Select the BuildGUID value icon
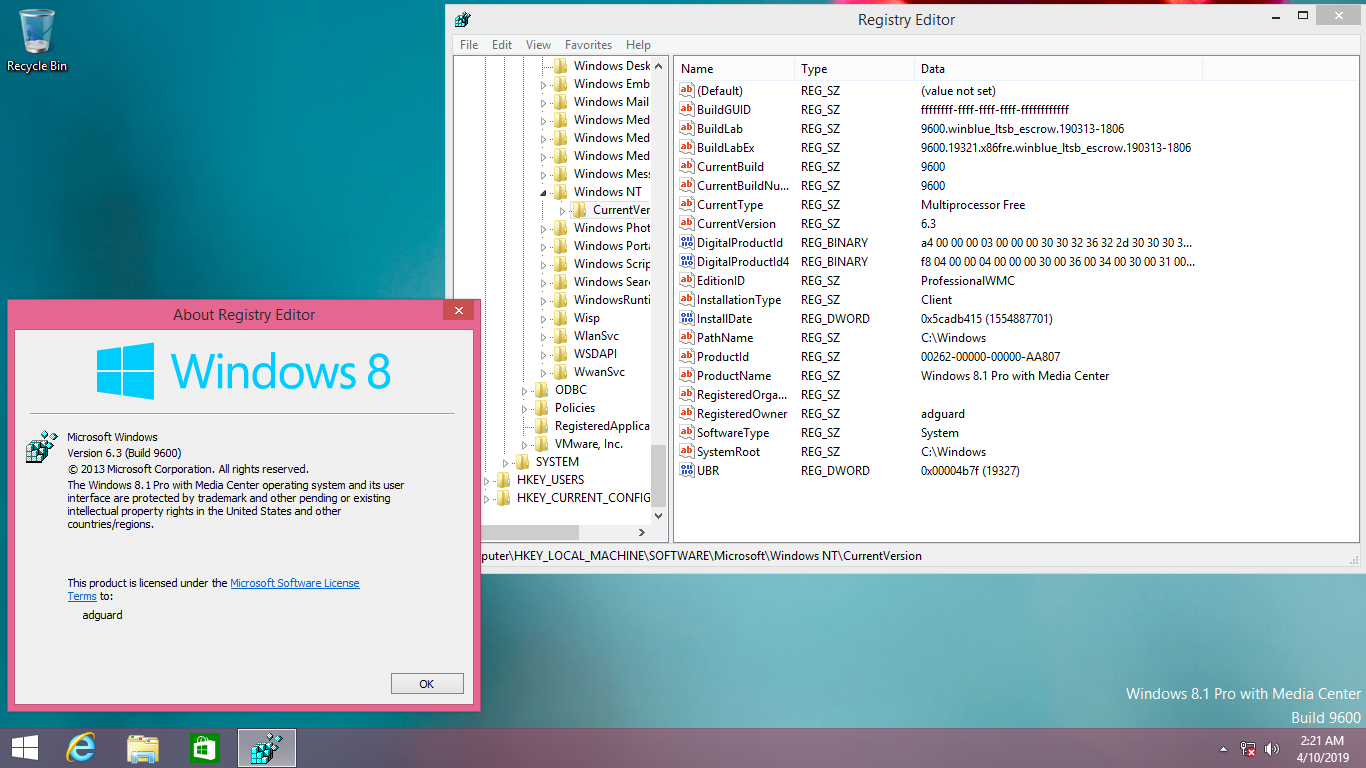This screenshot has height=768, width=1366. 687,109
